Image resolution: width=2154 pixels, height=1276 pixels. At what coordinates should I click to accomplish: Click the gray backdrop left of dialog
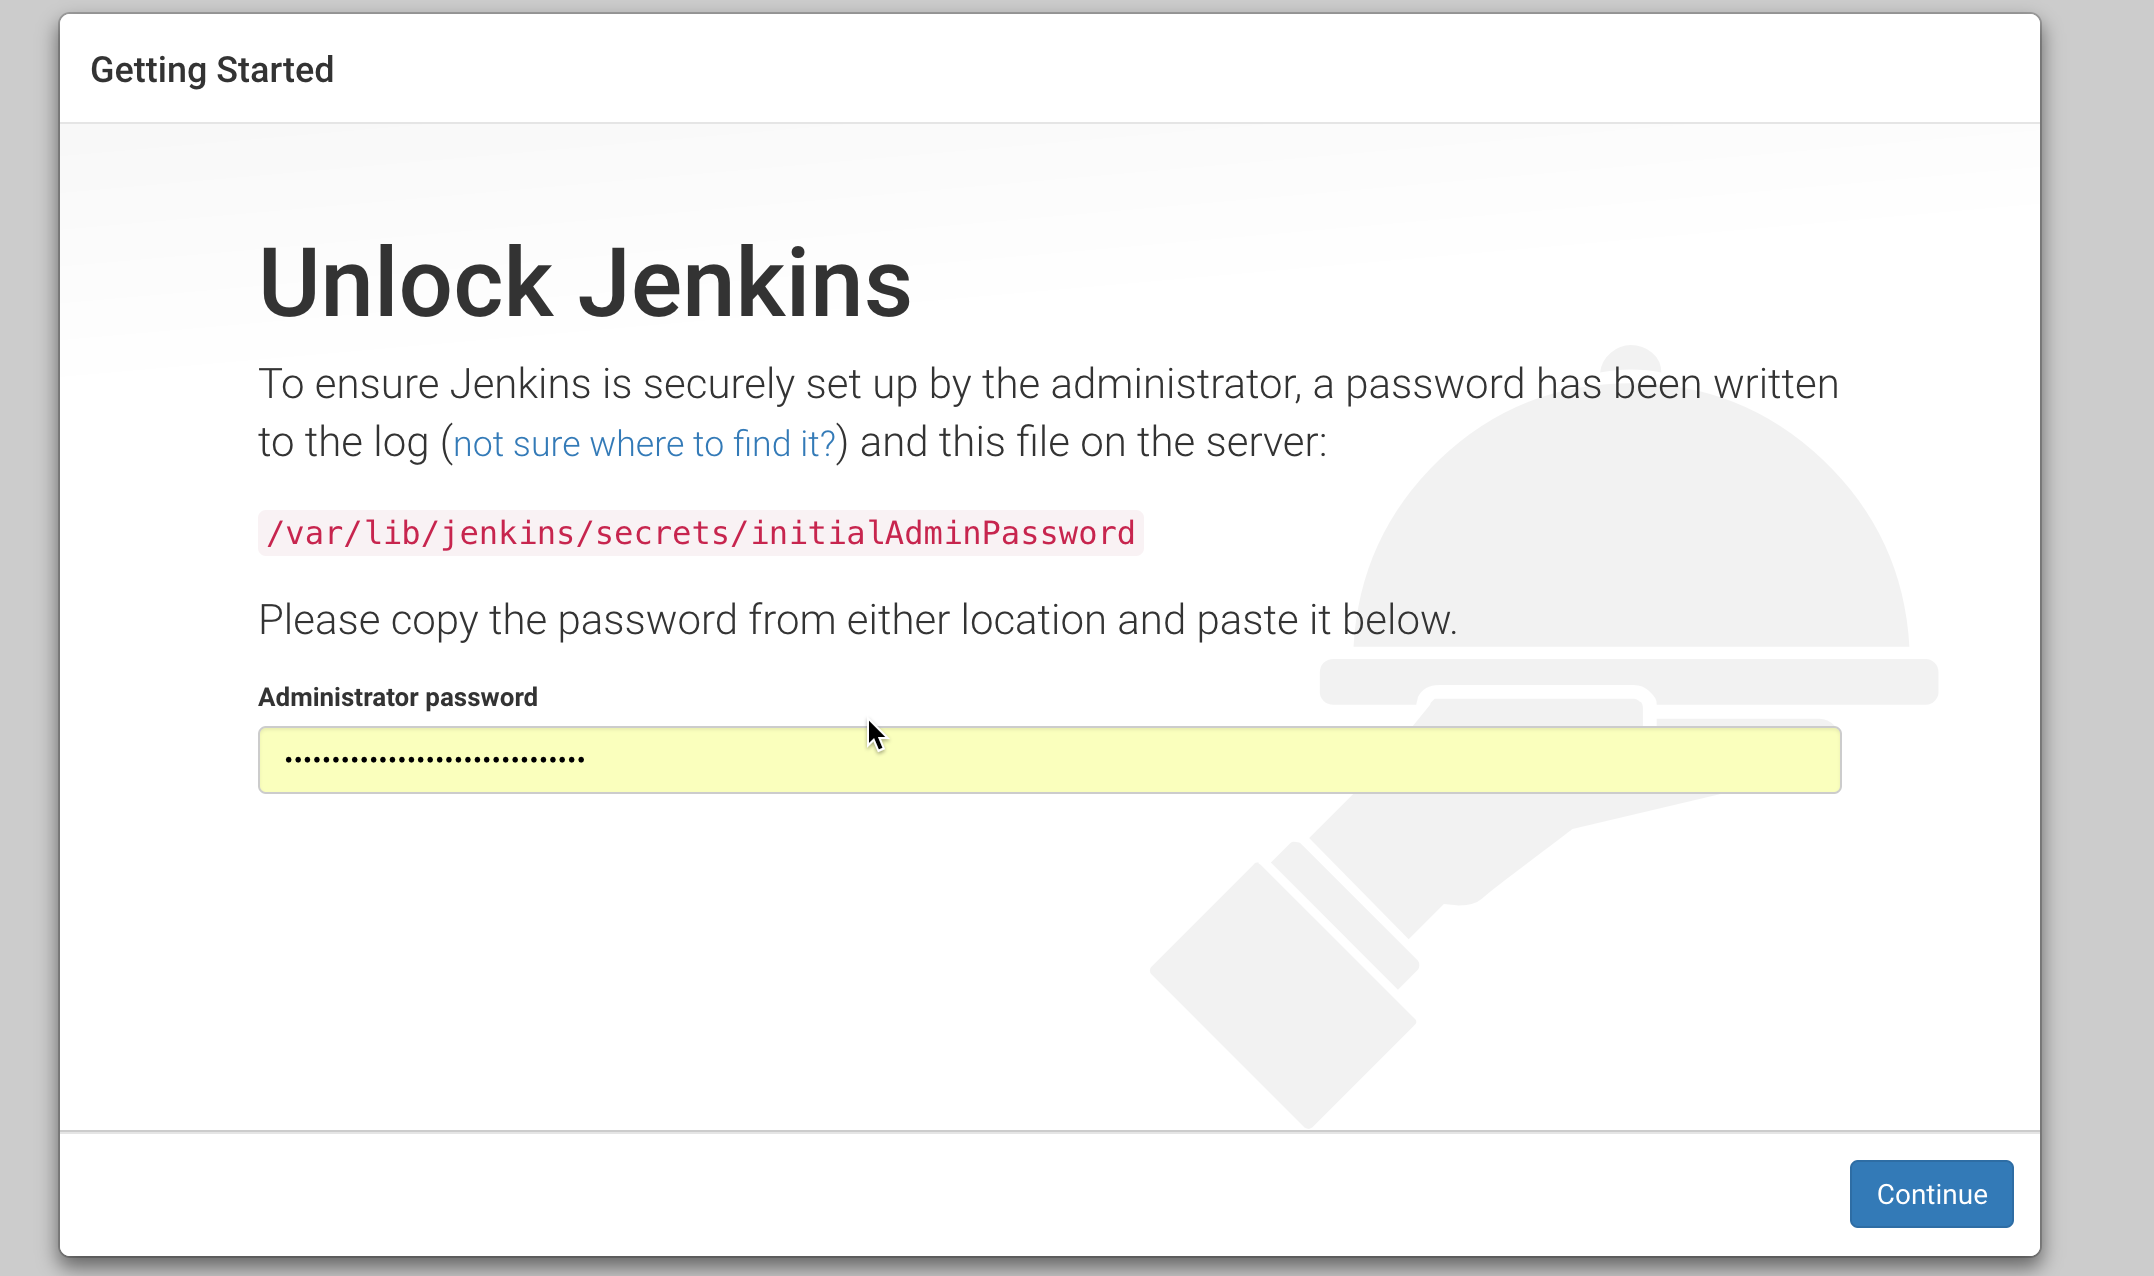[28, 640]
